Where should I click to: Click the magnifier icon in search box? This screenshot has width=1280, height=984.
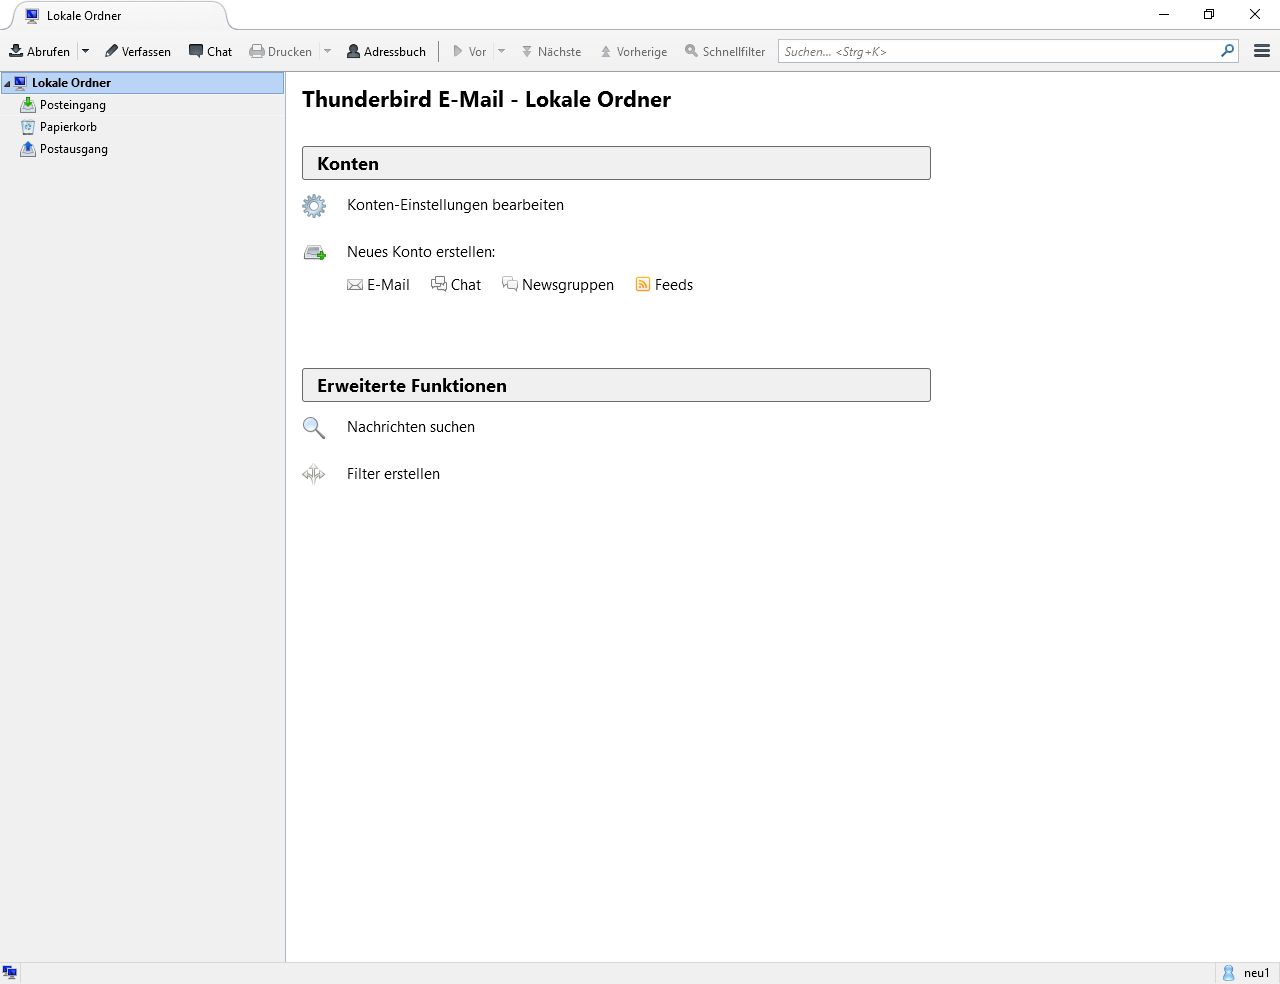click(1228, 51)
